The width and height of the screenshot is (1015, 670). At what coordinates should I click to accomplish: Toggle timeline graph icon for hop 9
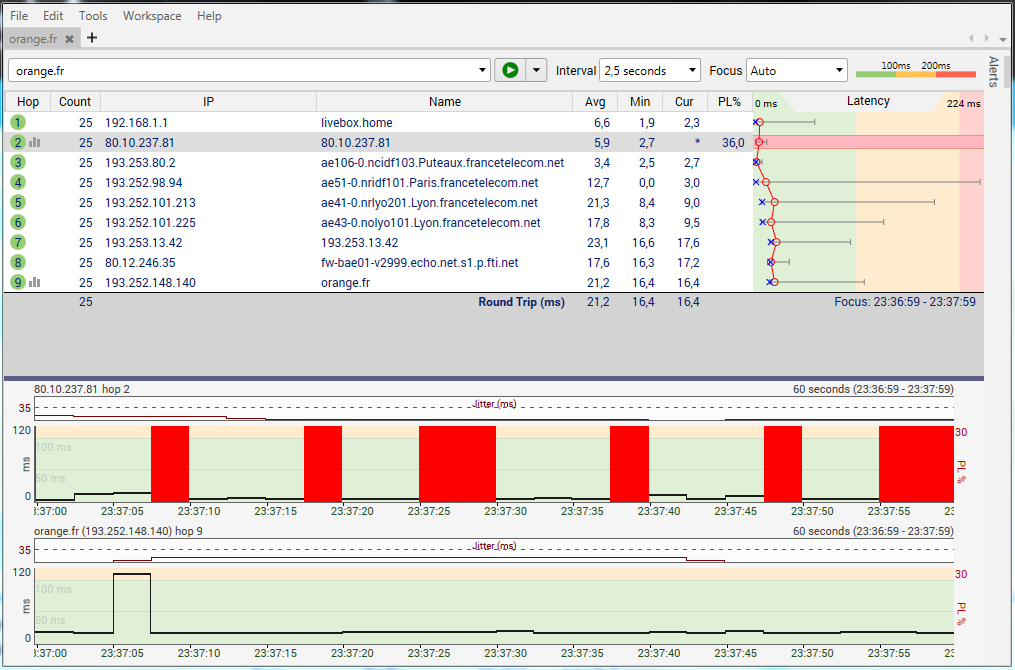pyautogui.click(x=35, y=283)
